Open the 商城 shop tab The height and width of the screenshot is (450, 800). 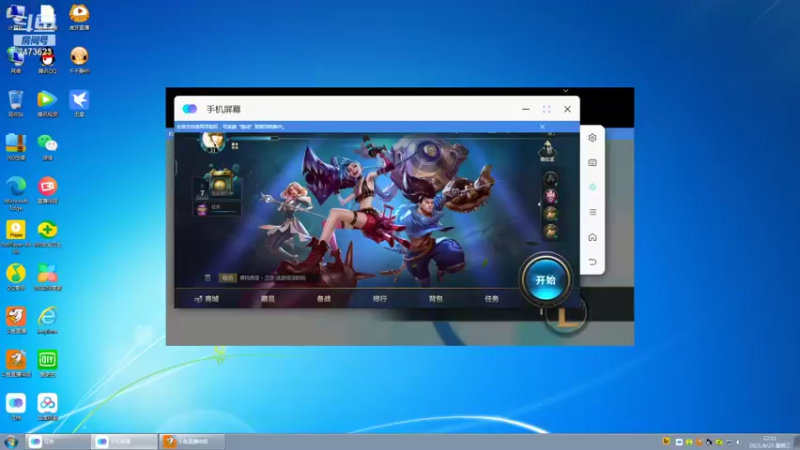207,299
